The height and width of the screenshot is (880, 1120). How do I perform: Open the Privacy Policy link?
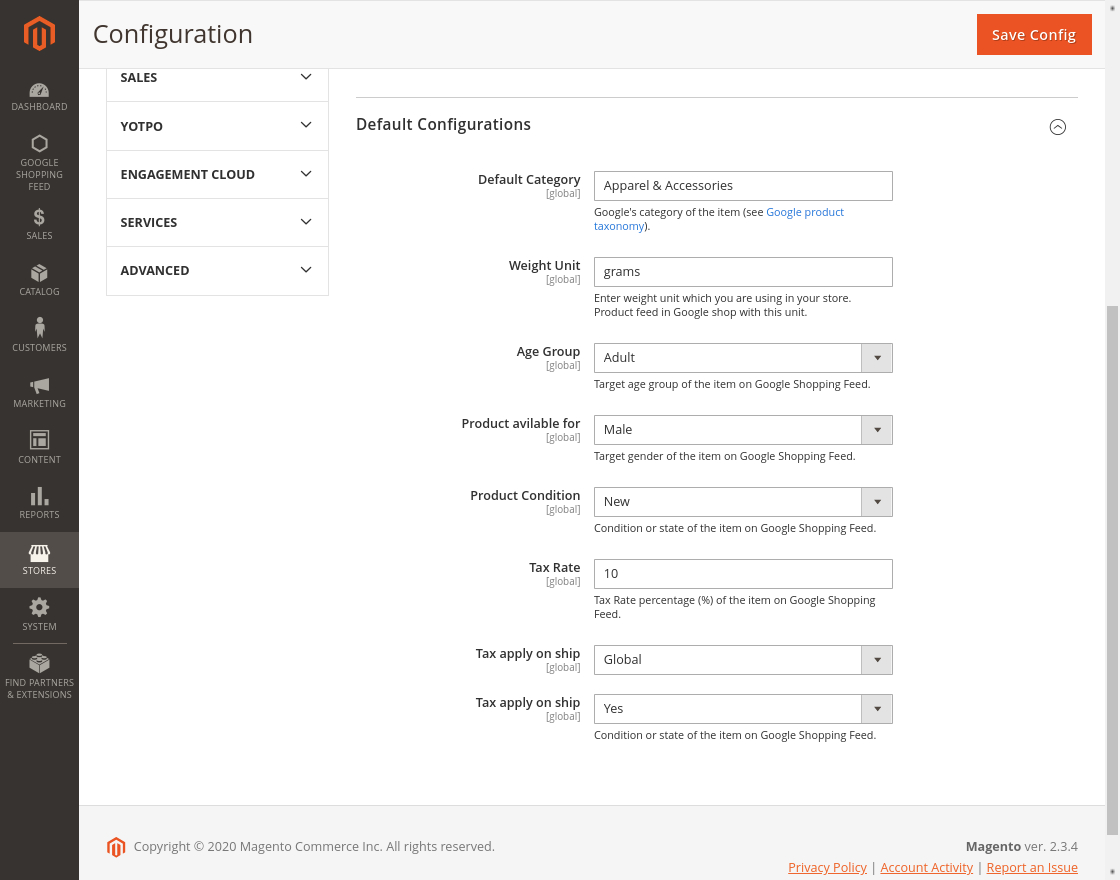[827, 867]
